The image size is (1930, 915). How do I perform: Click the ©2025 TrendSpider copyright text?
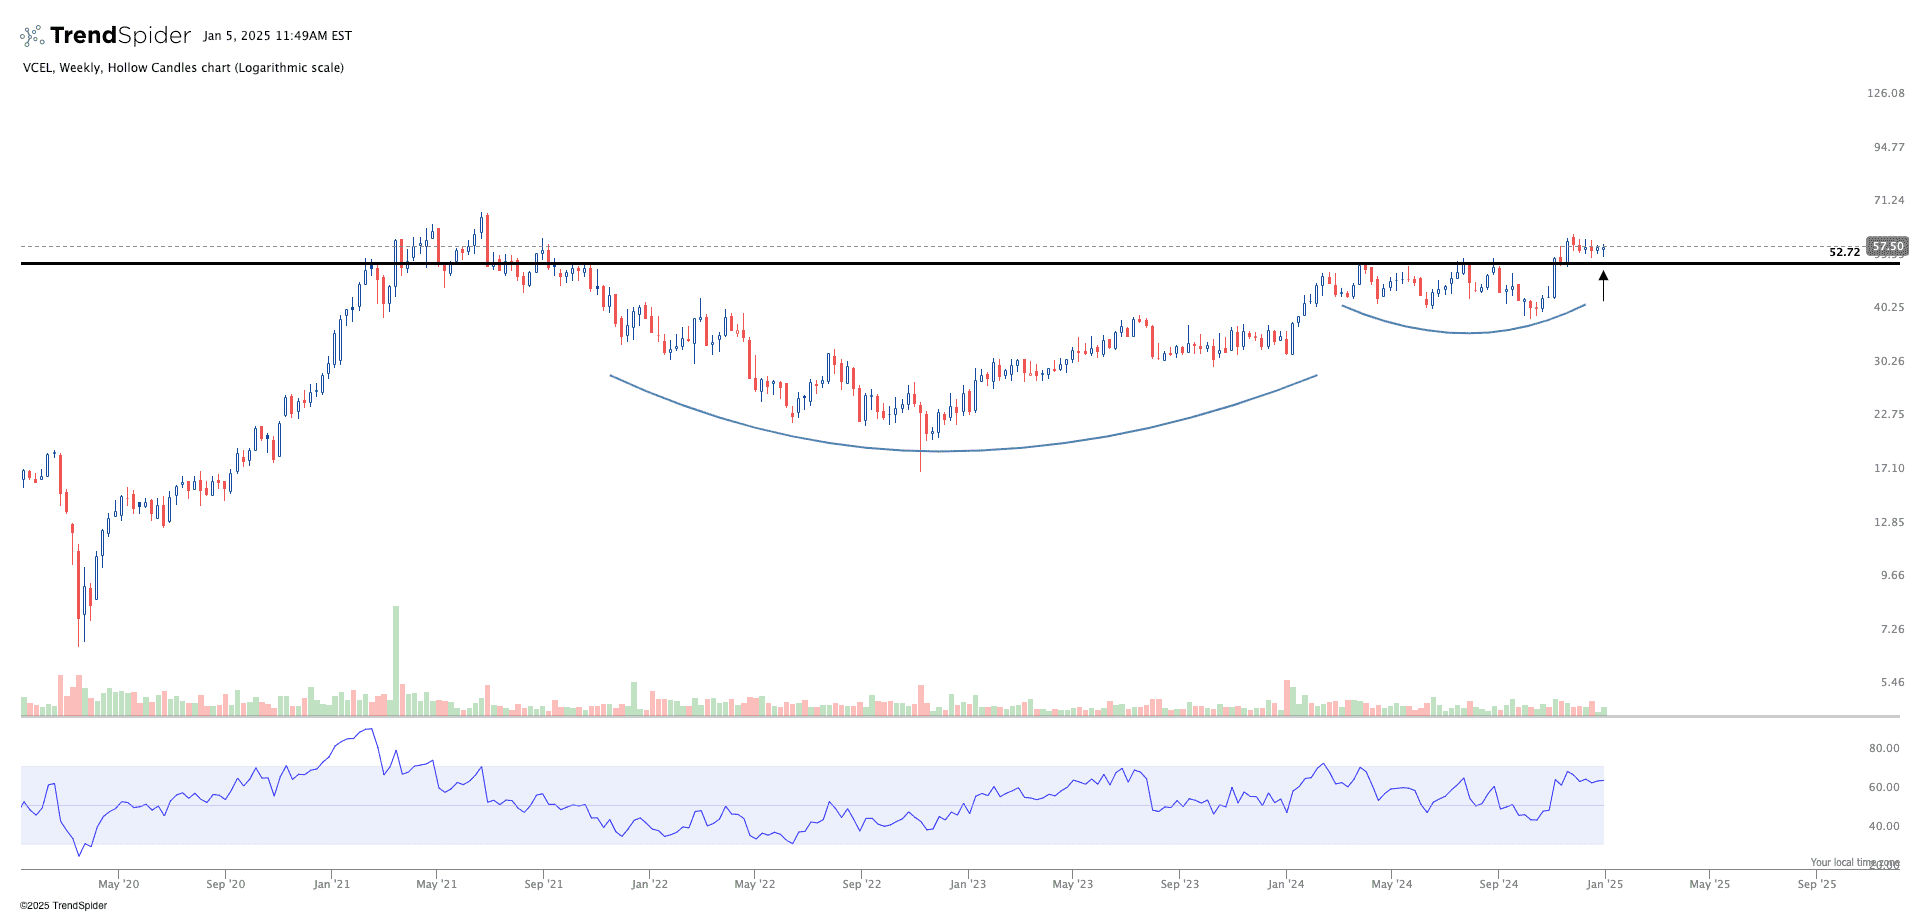63,906
